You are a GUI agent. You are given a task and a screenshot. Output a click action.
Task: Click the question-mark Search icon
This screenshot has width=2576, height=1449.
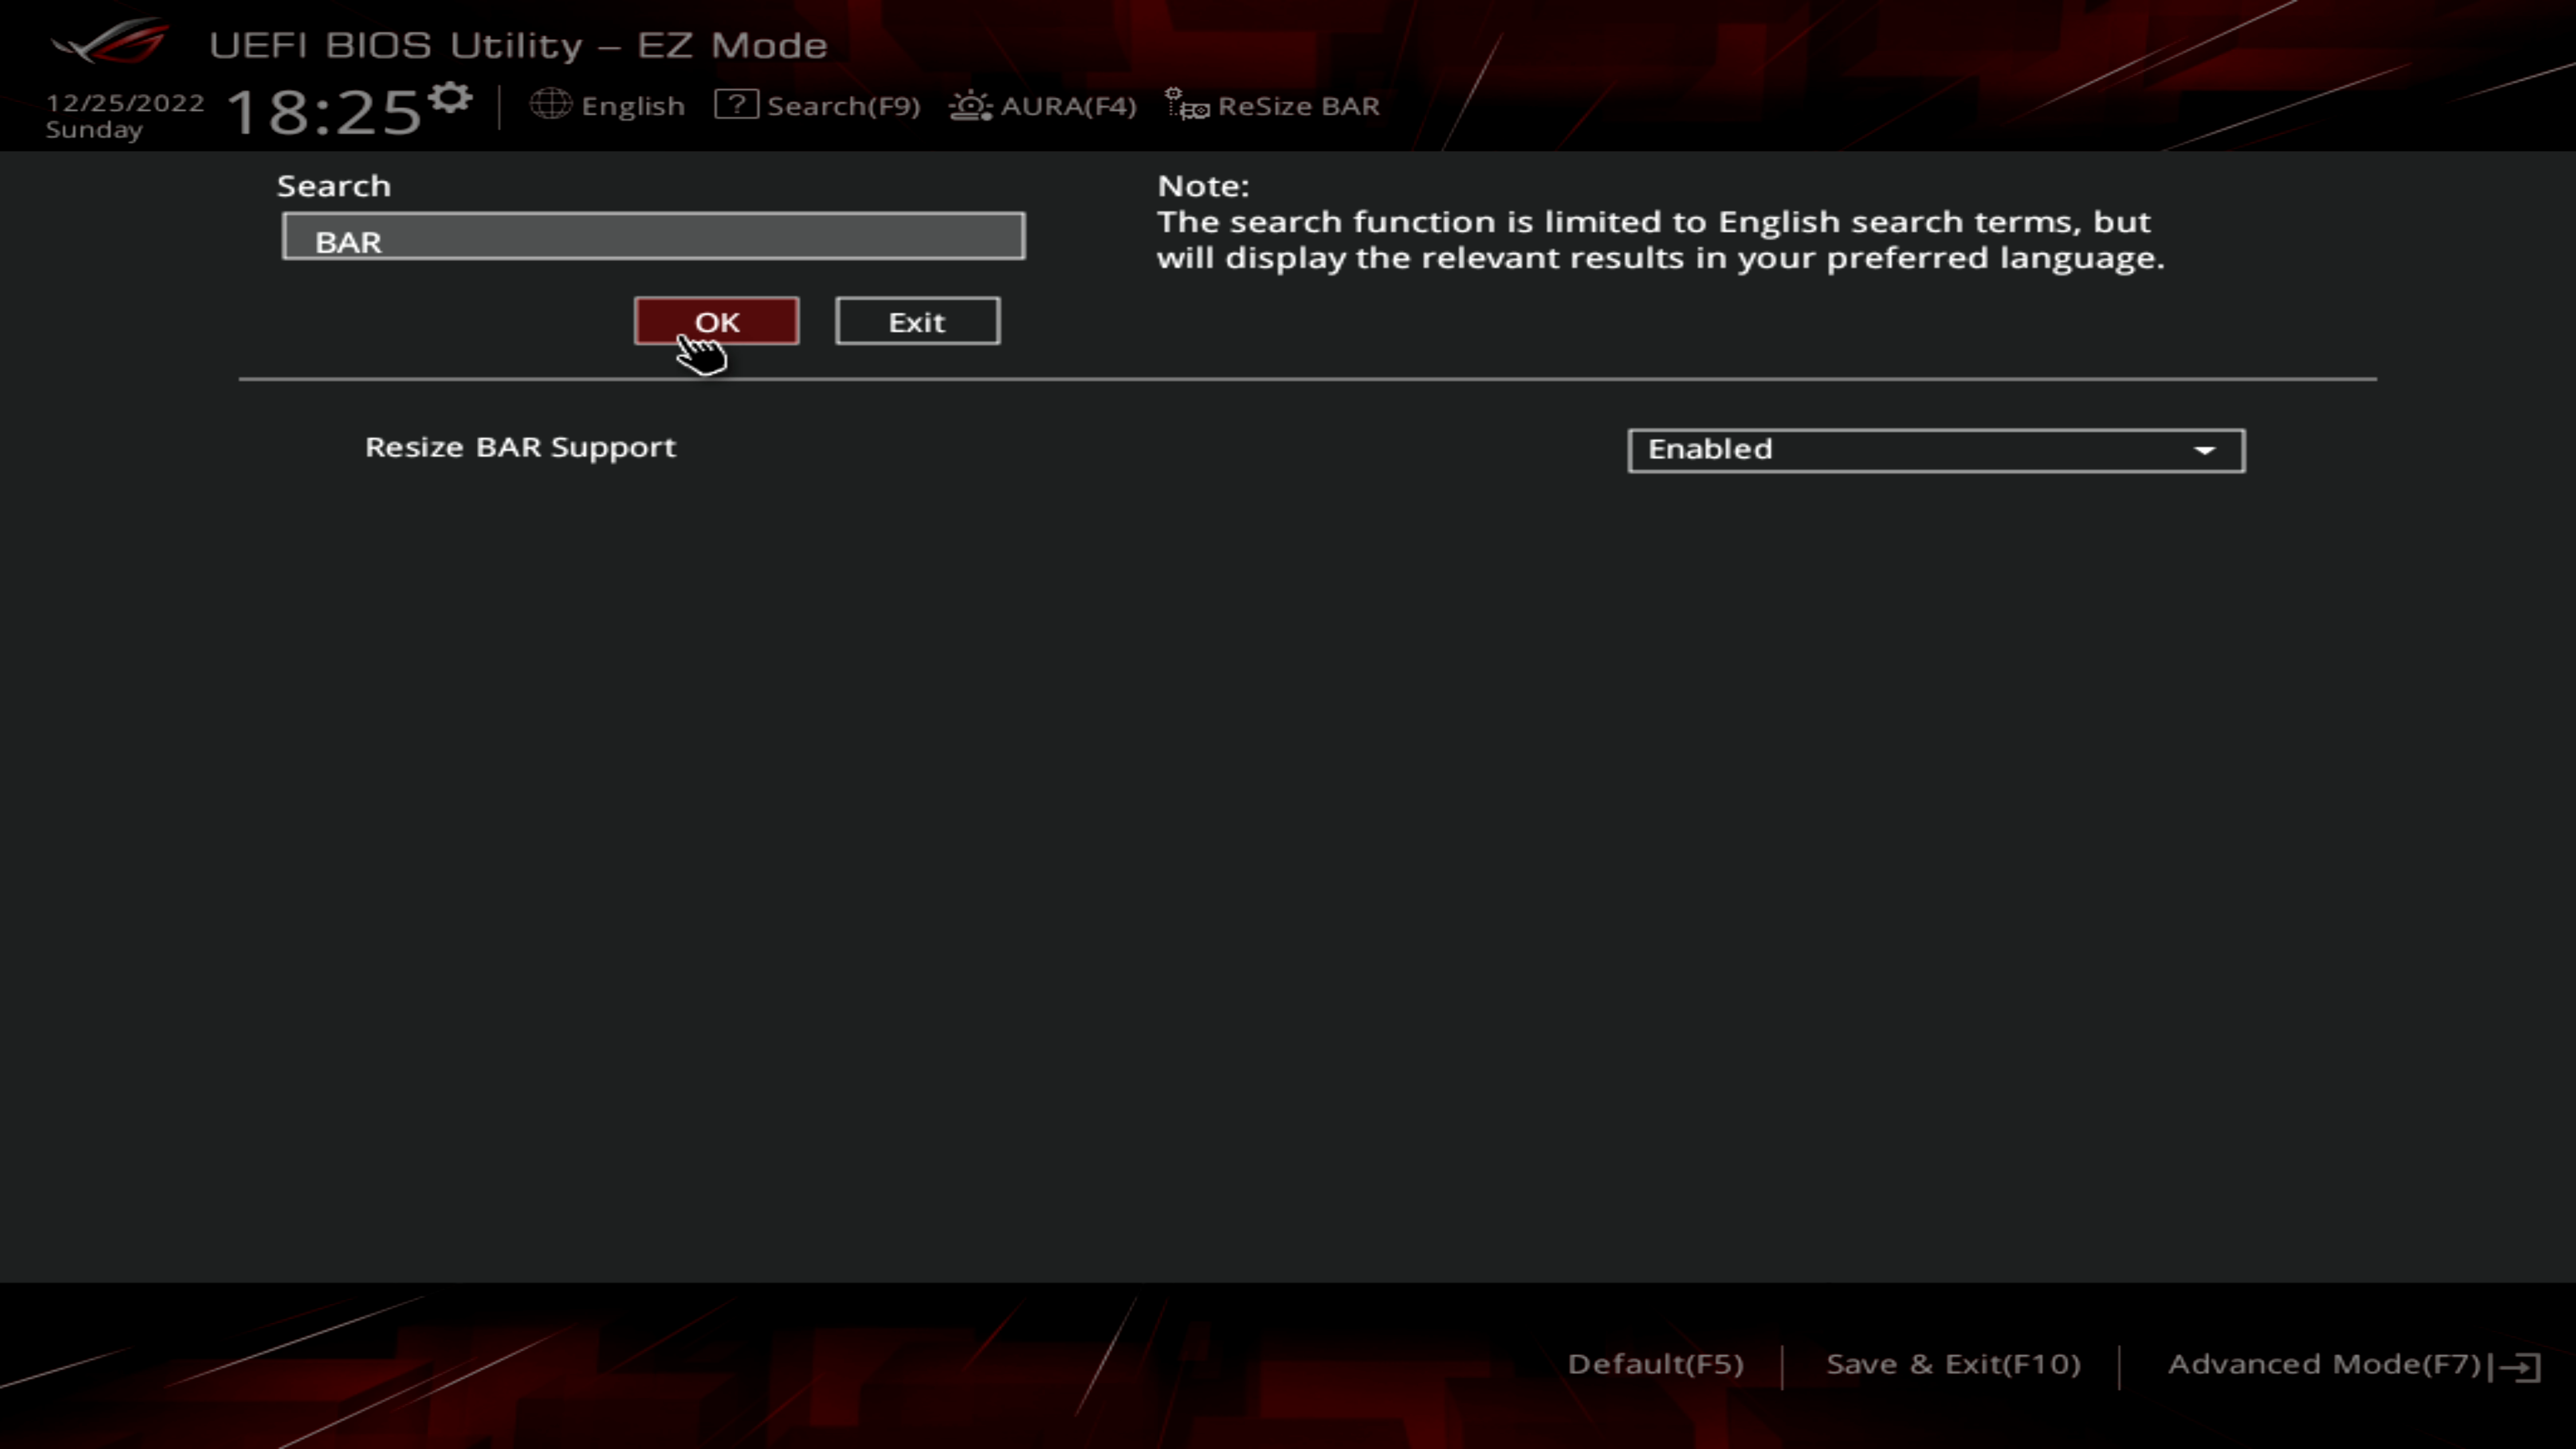736,105
